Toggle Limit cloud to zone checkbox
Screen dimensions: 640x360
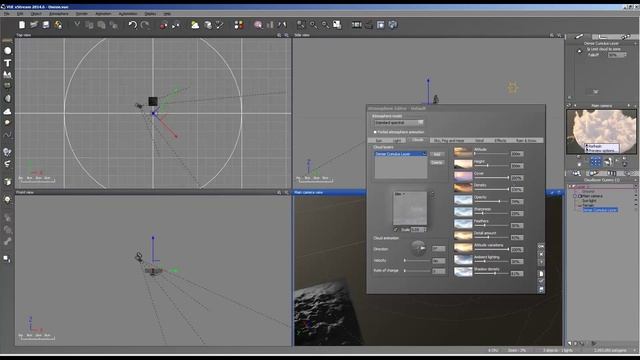click(588, 49)
